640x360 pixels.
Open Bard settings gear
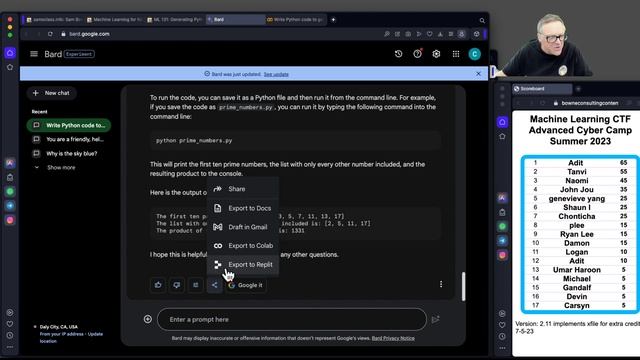click(436, 54)
